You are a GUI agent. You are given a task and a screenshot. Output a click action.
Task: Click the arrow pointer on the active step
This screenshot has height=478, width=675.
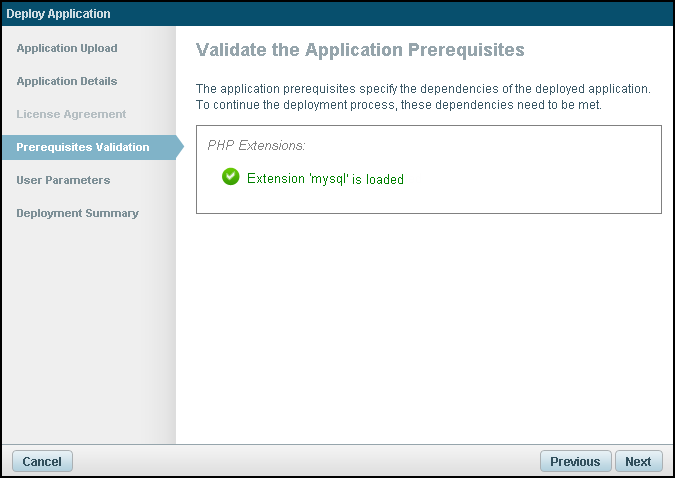(180, 147)
